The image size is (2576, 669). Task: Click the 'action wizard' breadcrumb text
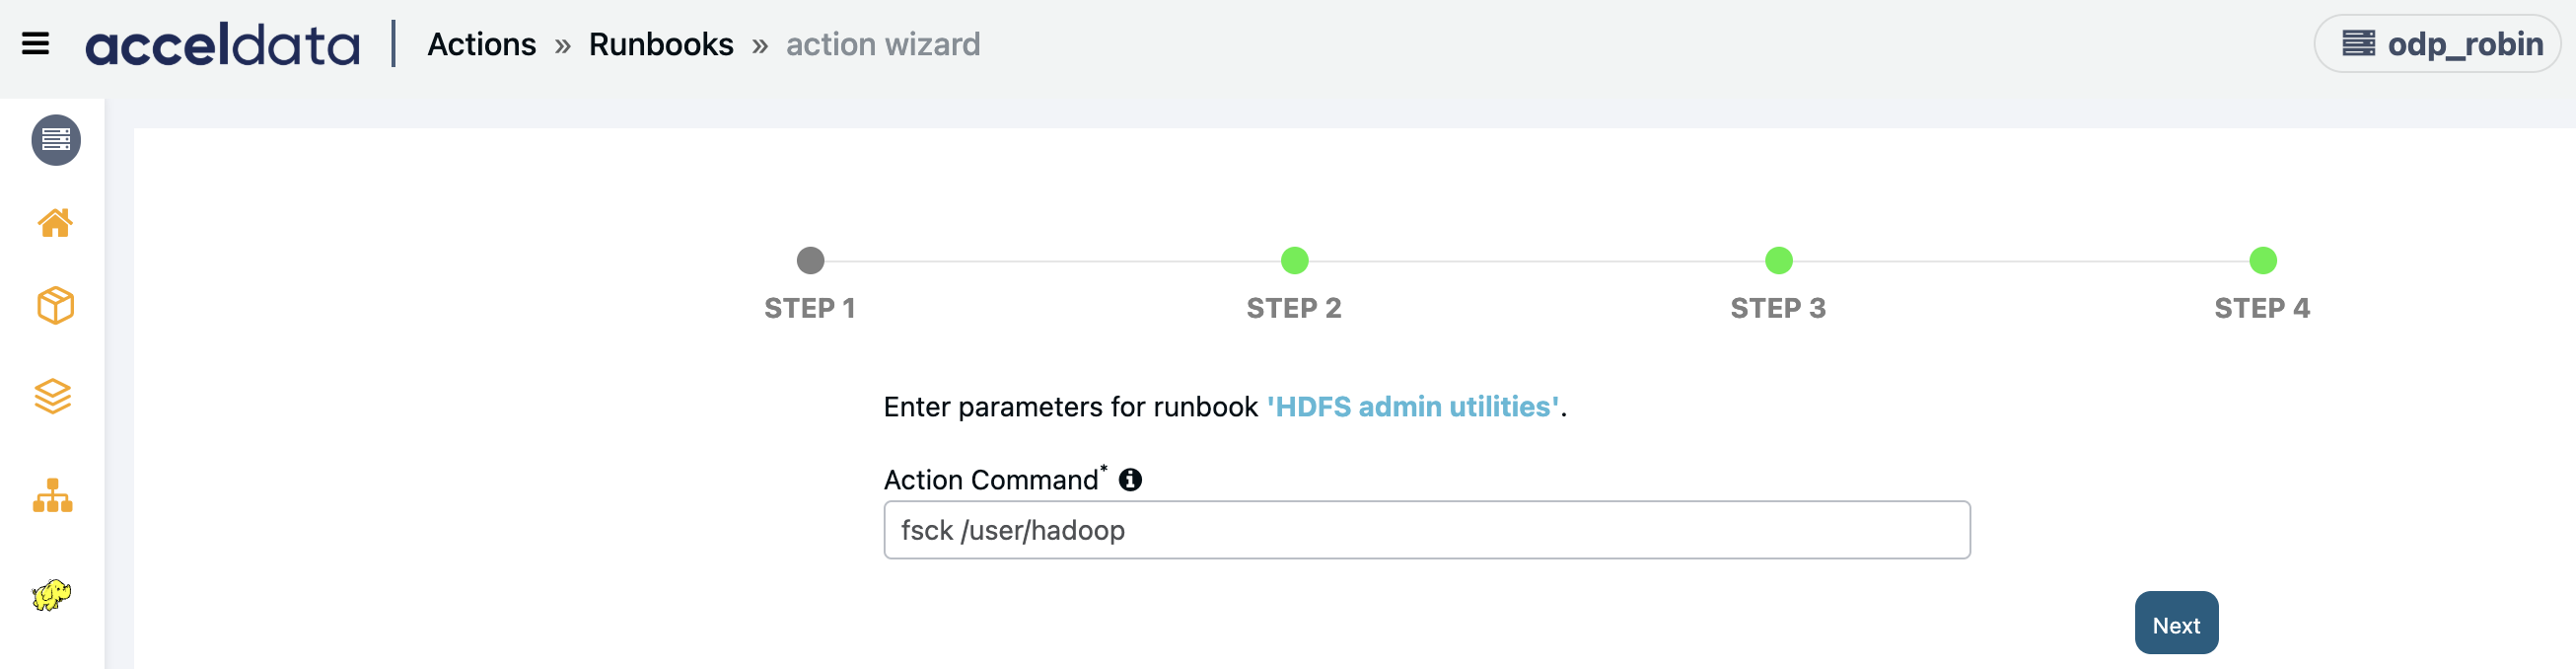pyautogui.click(x=883, y=44)
